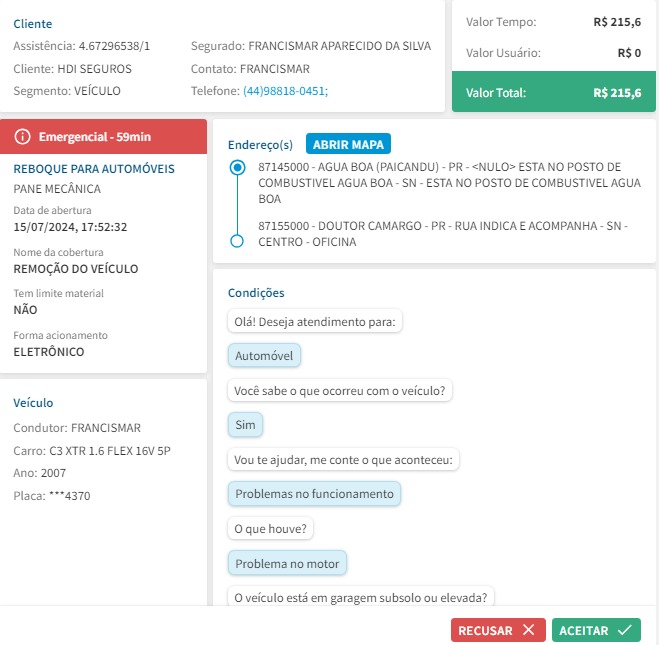
Task: Click the Veículo section heading
Action: [x=34, y=403]
